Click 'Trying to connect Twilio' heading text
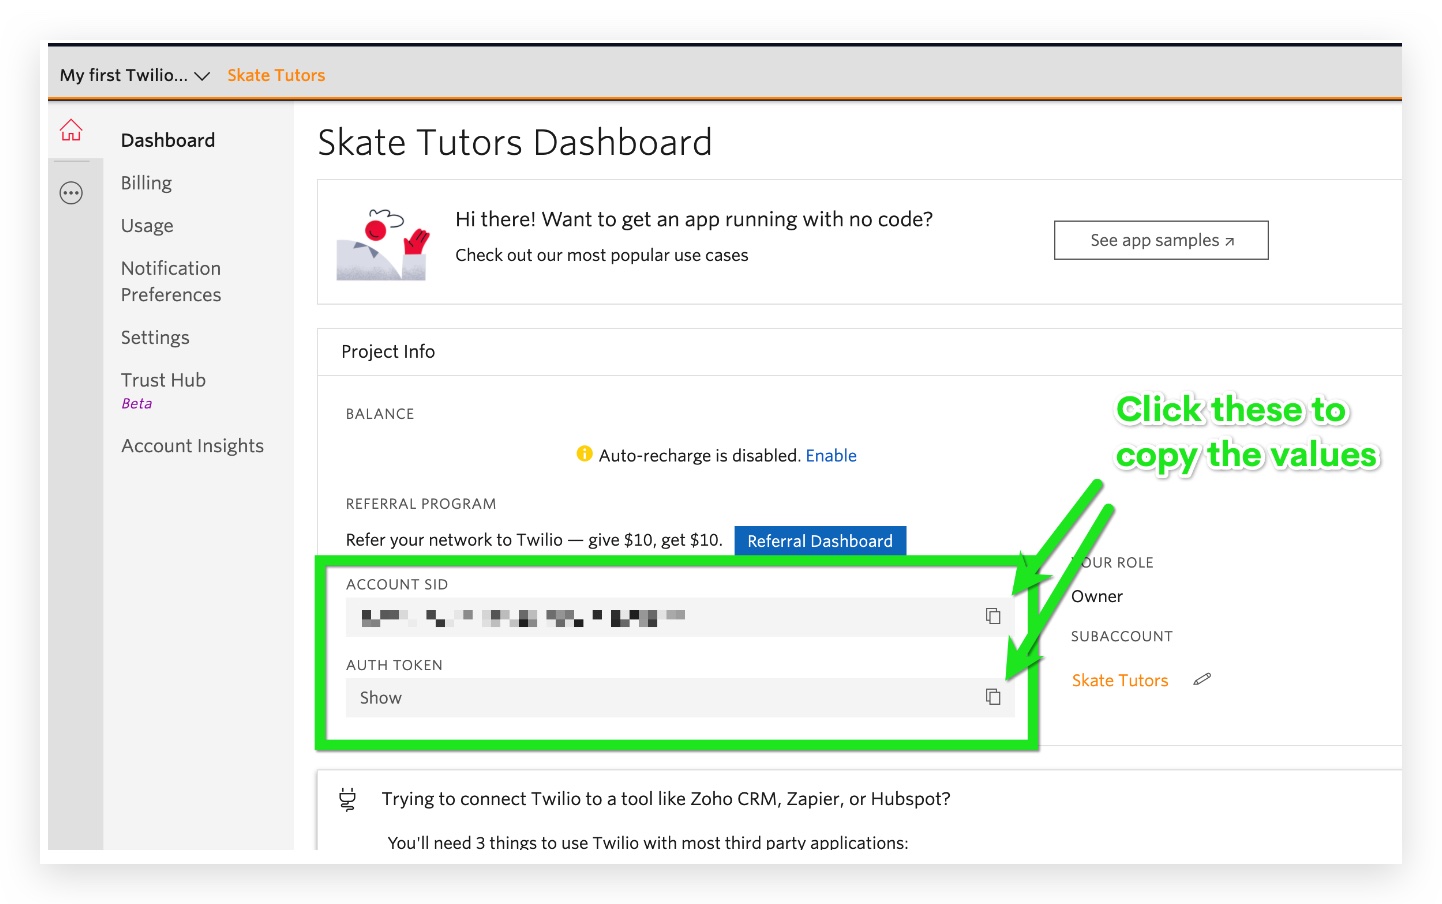The height and width of the screenshot is (904, 1442). tap(666, 799)
